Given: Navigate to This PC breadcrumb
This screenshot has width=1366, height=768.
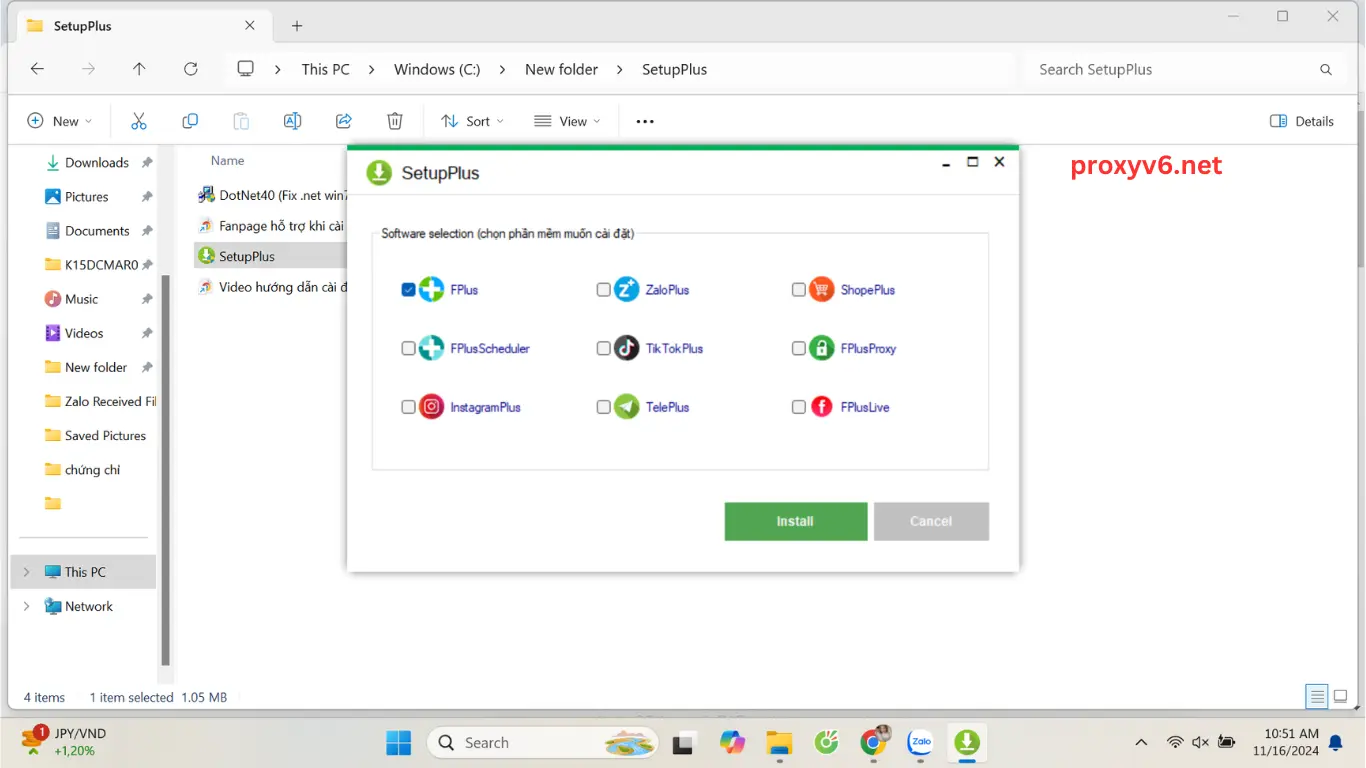Looking at the screenshot, I should click(x=326, y=69).
